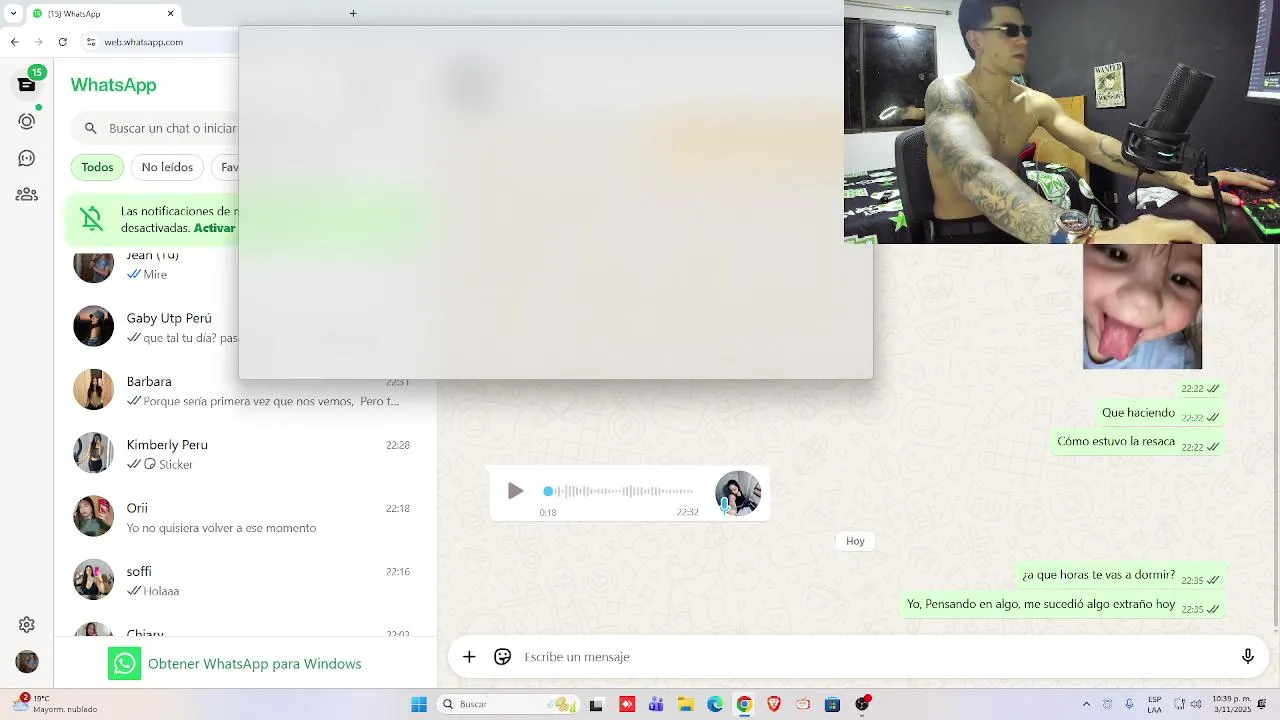
Task: Select the 'Todos' filter chip
Action: click(97, 167)
